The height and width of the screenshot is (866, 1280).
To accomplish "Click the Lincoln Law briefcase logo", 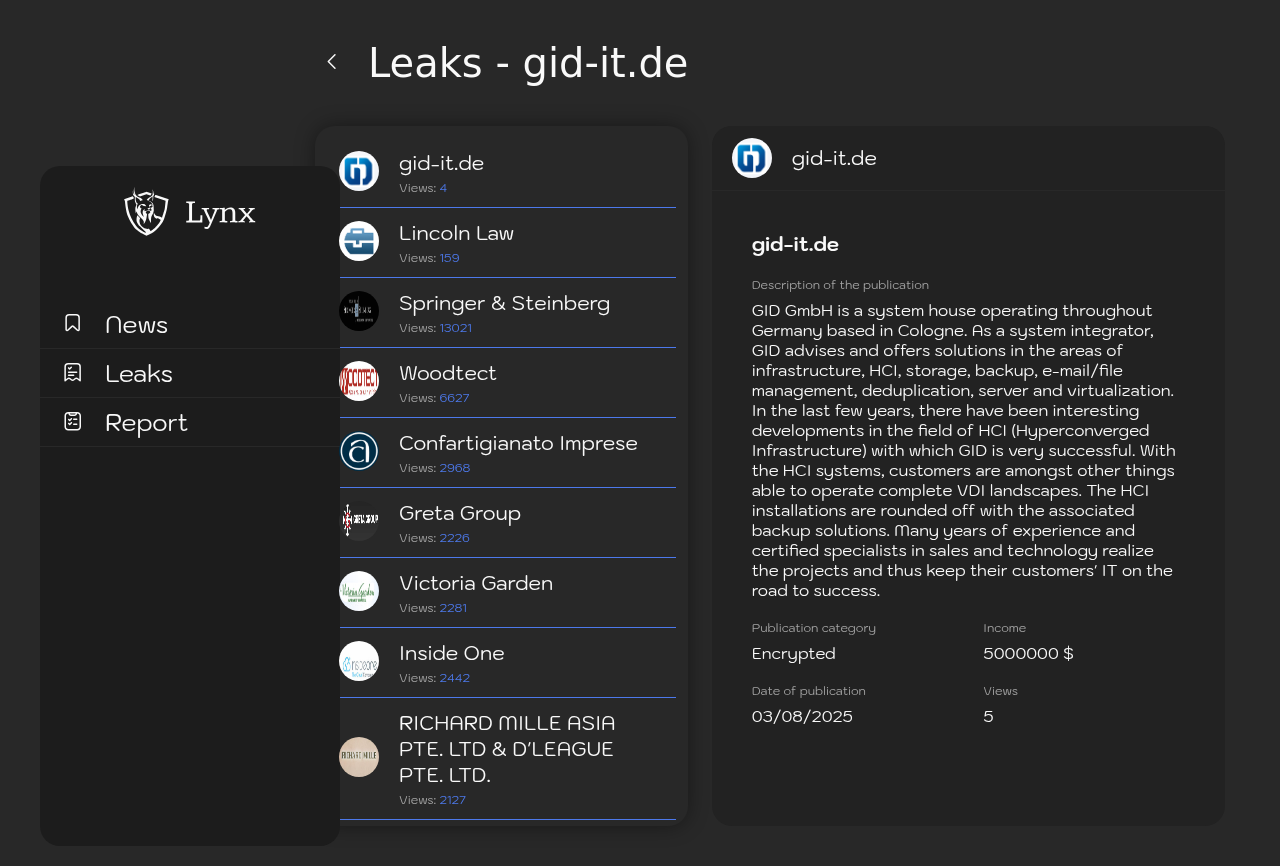I will [x=359, y=241].
